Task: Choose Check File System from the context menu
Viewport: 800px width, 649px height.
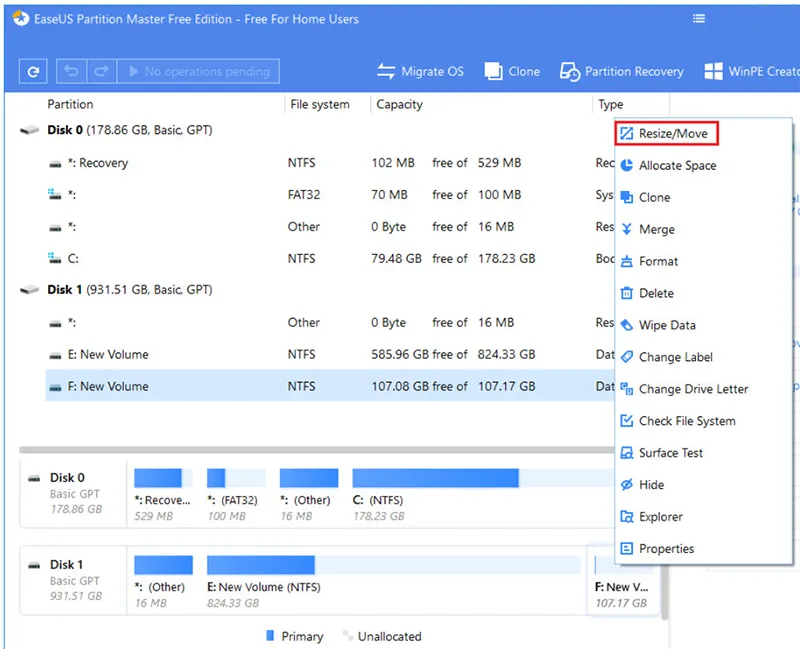Action: click(x=704, y=421)
